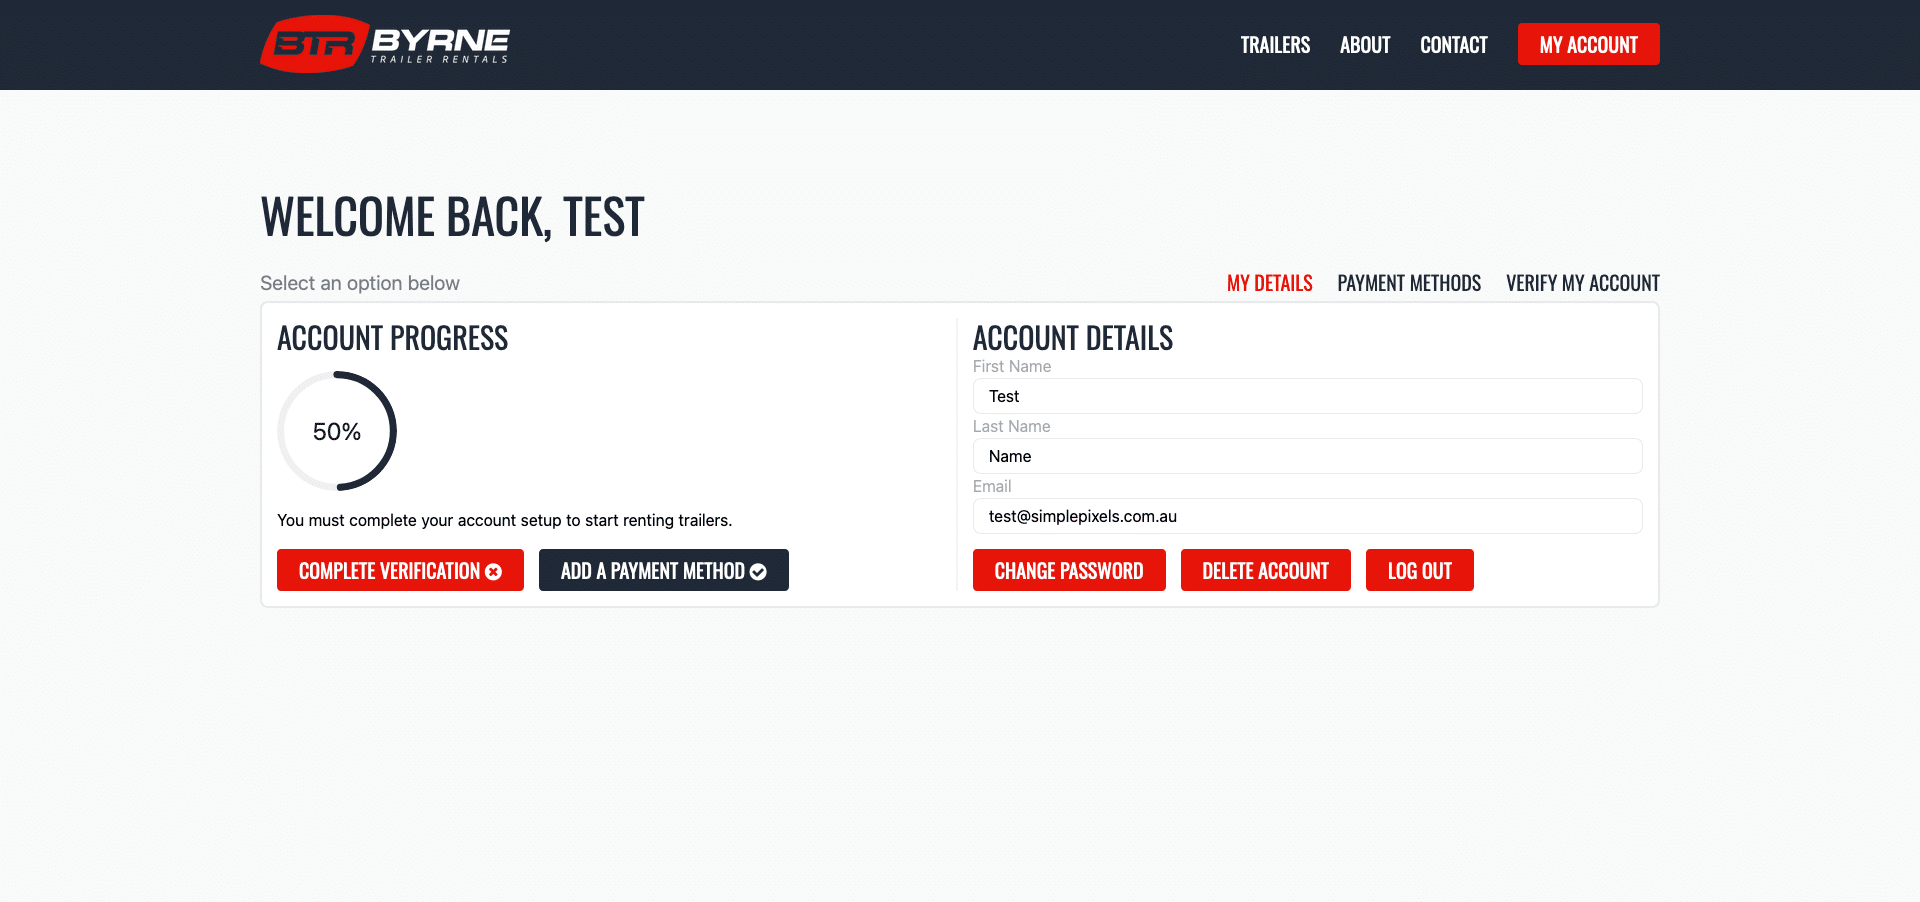Click into the Email input field
The height and width of the screenshot is (902, 1920).
pos(1307,516)
